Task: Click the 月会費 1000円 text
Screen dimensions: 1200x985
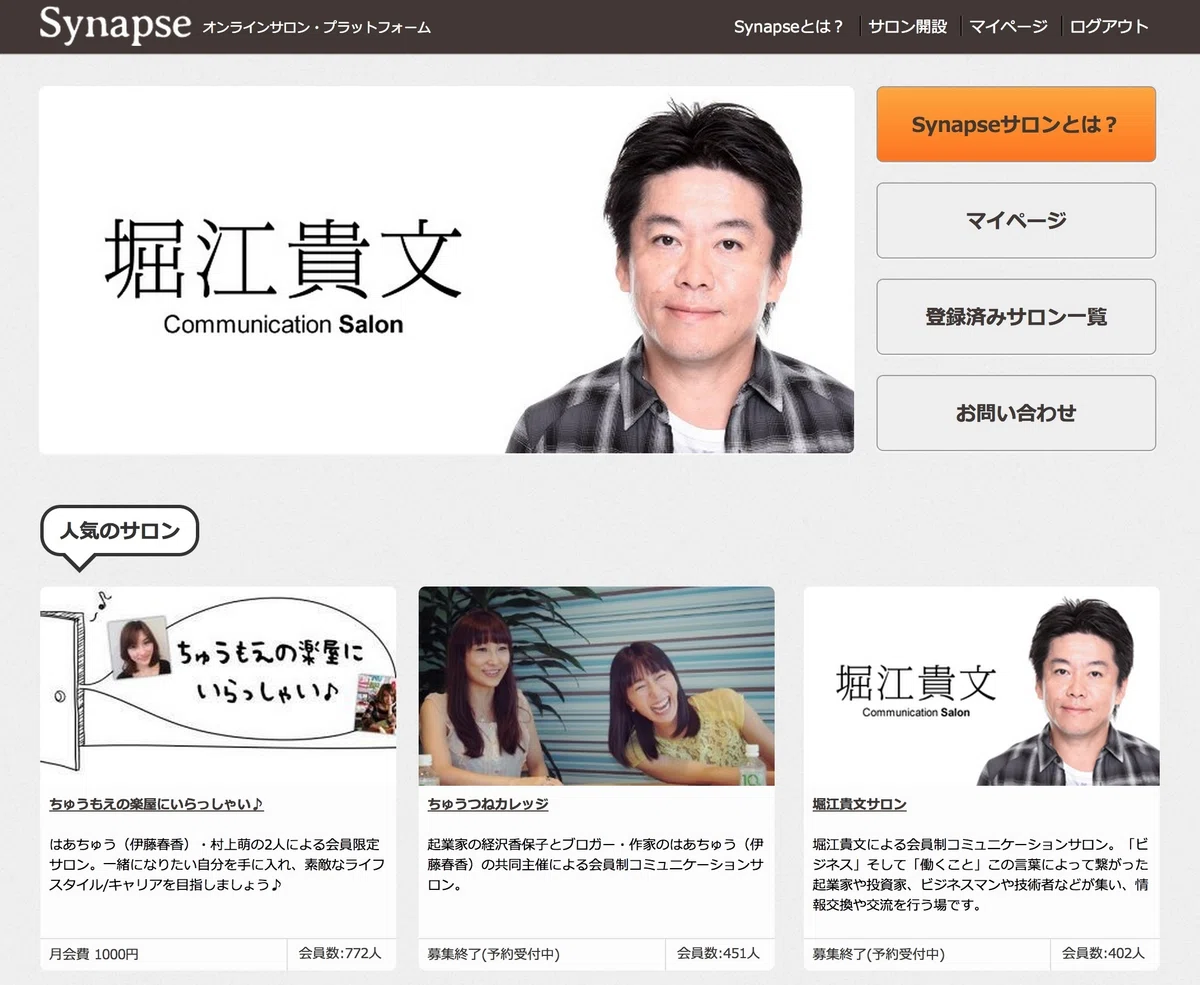Action: tap(94, 954)
